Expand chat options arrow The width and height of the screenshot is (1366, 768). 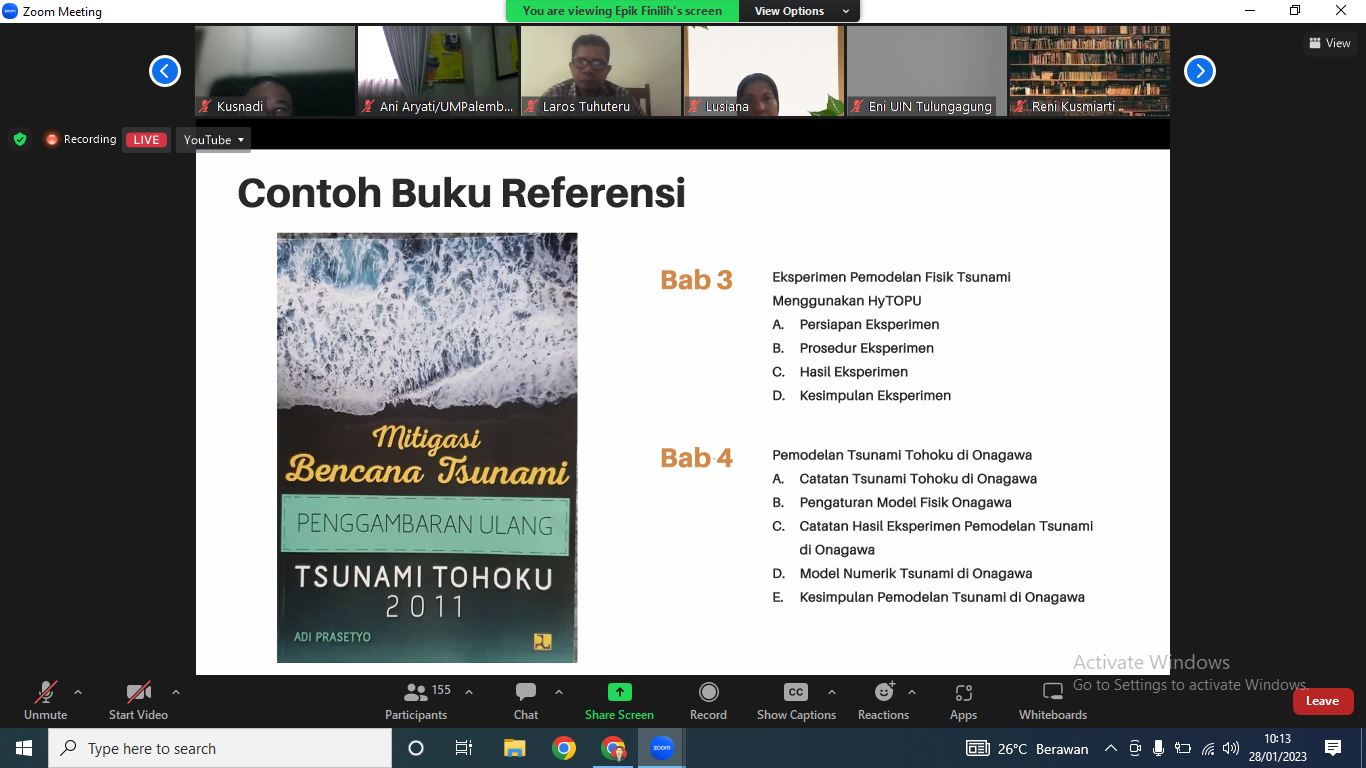(559, 692)
